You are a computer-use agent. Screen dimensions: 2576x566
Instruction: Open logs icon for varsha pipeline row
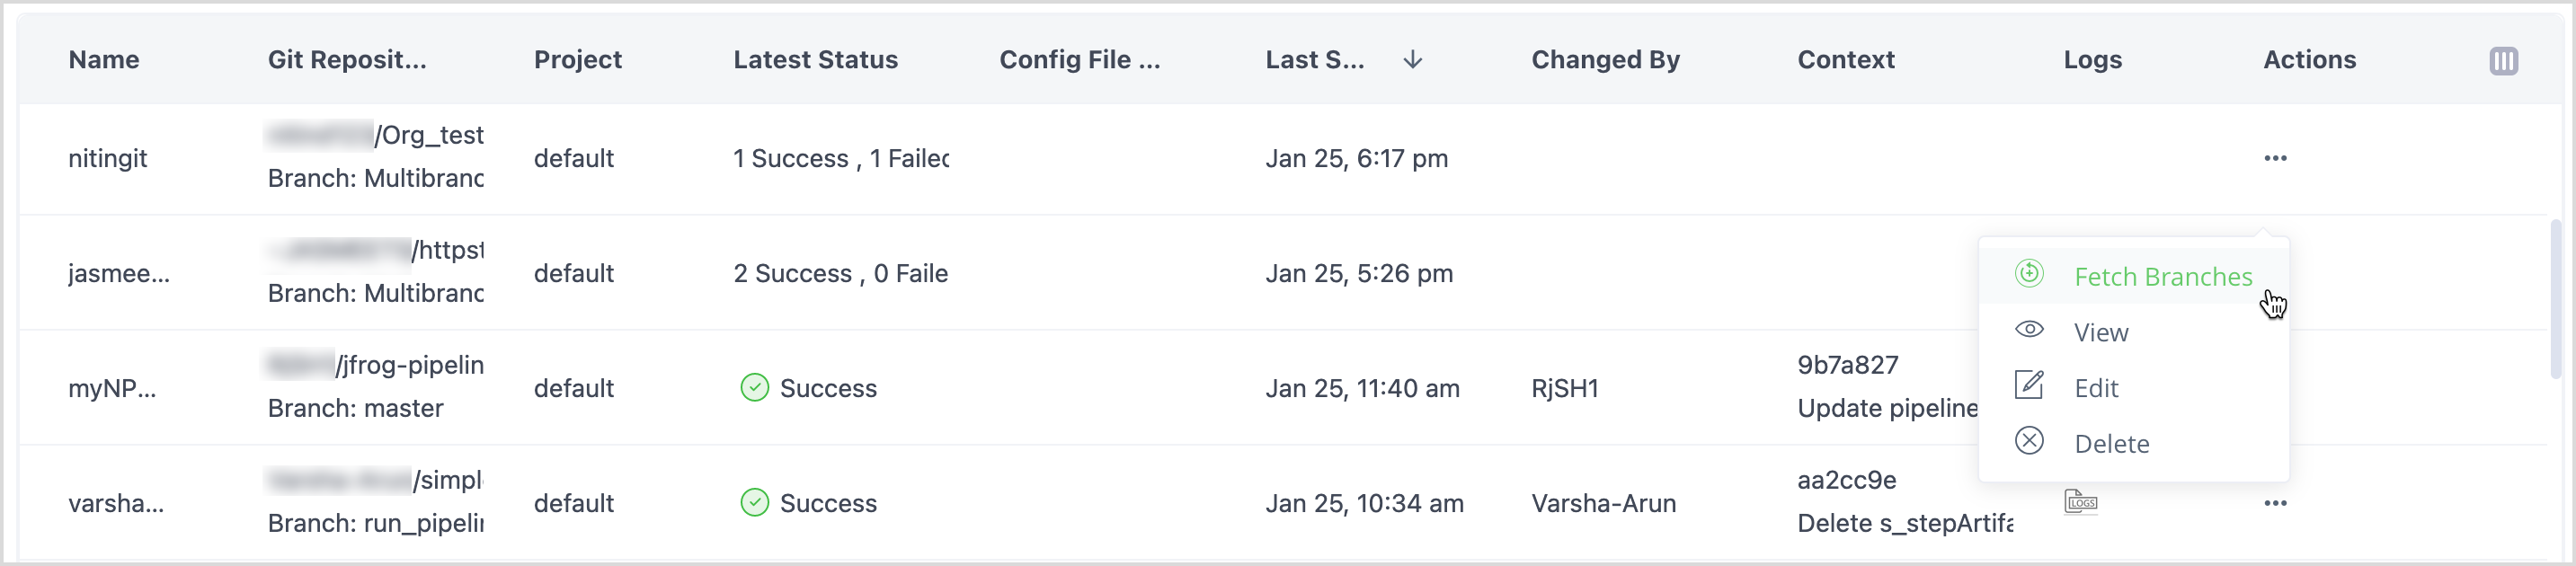tap(2081, 502)
